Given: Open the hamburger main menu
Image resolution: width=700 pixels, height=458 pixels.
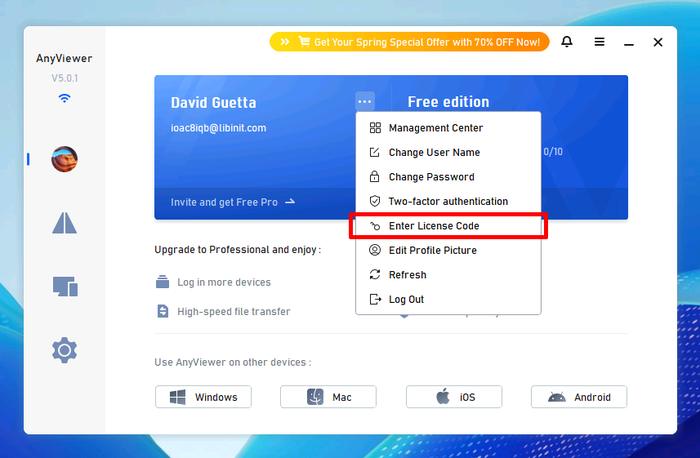Looking at the screenshot, I should pyautogui.click(x=599, y=42).
